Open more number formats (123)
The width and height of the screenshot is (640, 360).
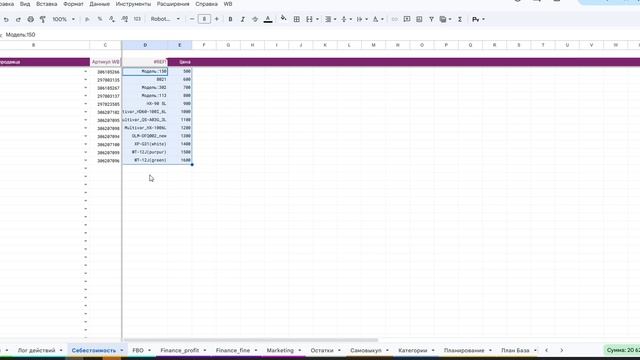pos(137,19)
